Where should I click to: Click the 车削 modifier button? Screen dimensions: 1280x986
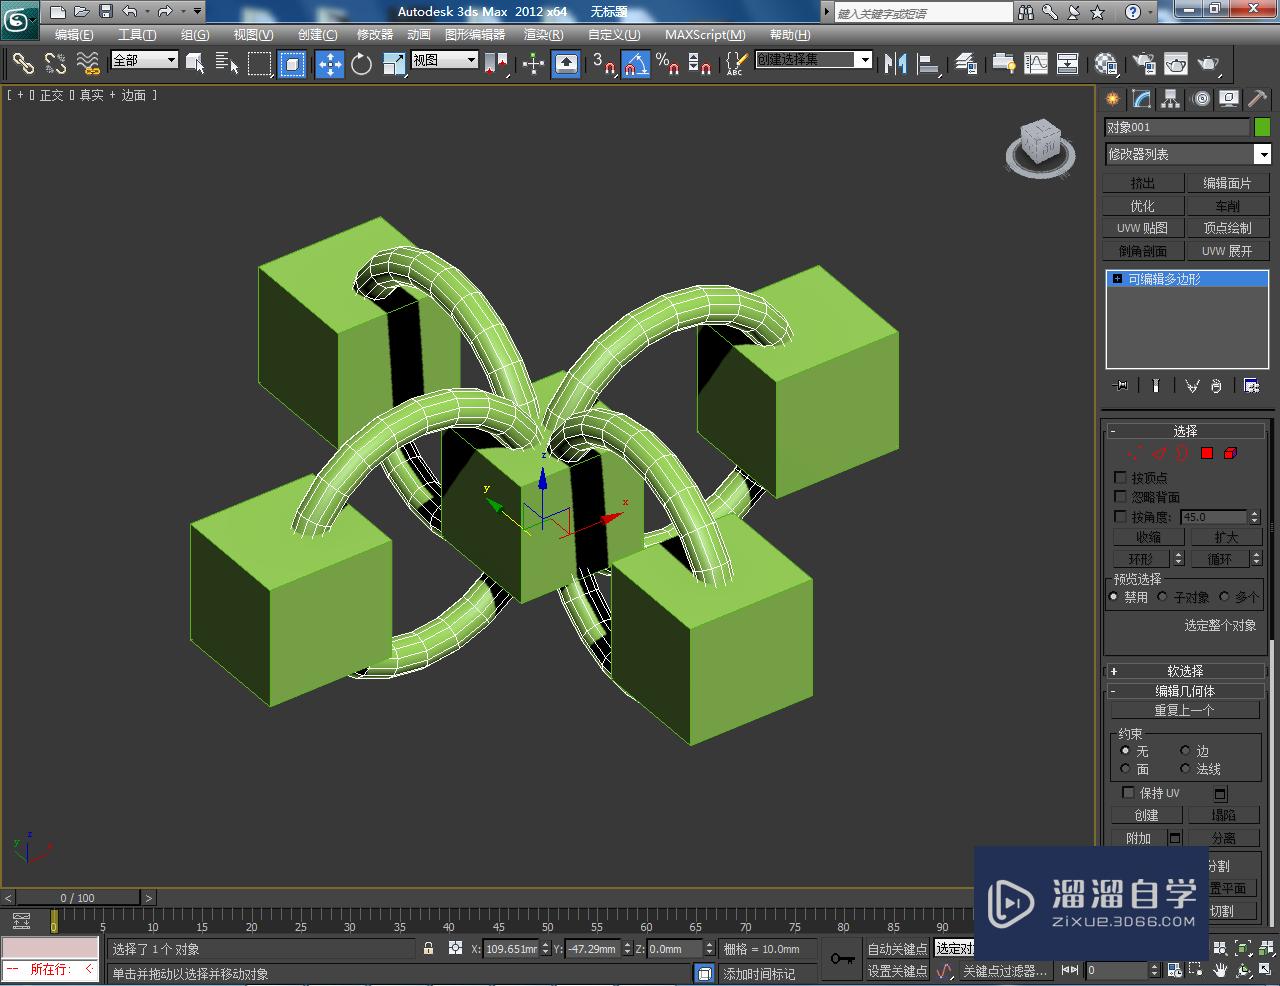[1228, 206]
